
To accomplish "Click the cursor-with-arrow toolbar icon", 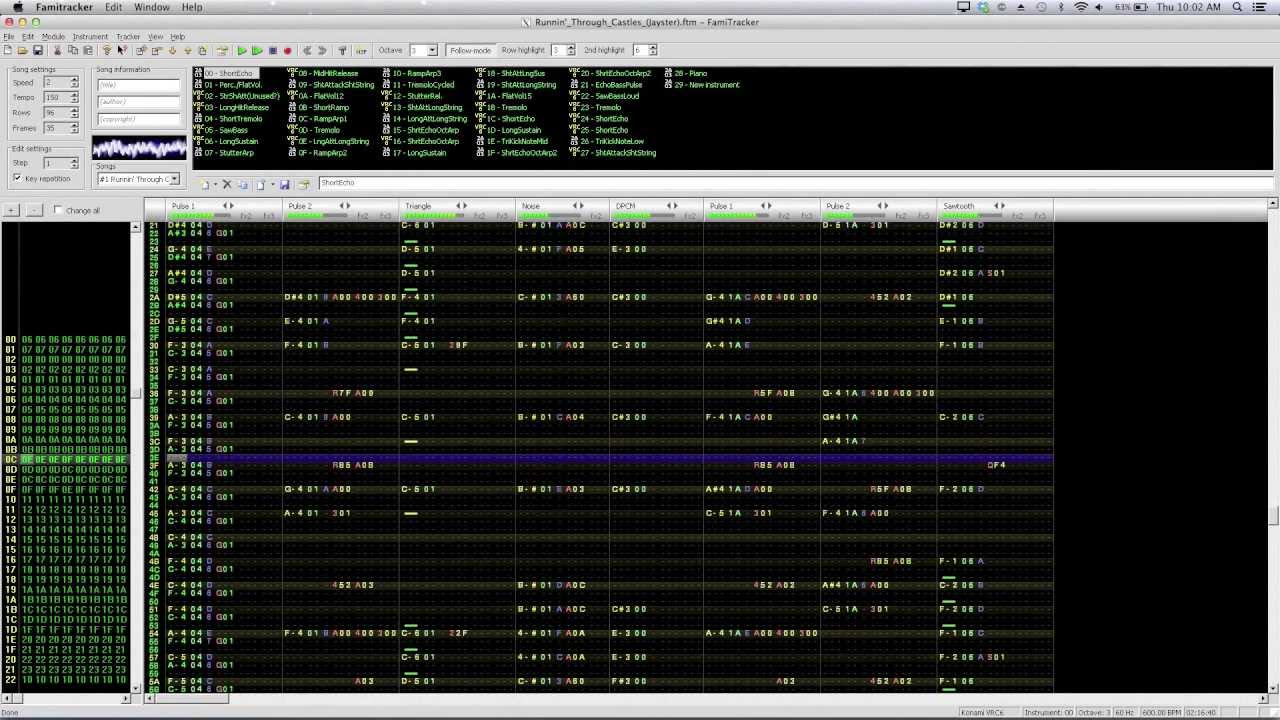I will [x=122, y=50].
